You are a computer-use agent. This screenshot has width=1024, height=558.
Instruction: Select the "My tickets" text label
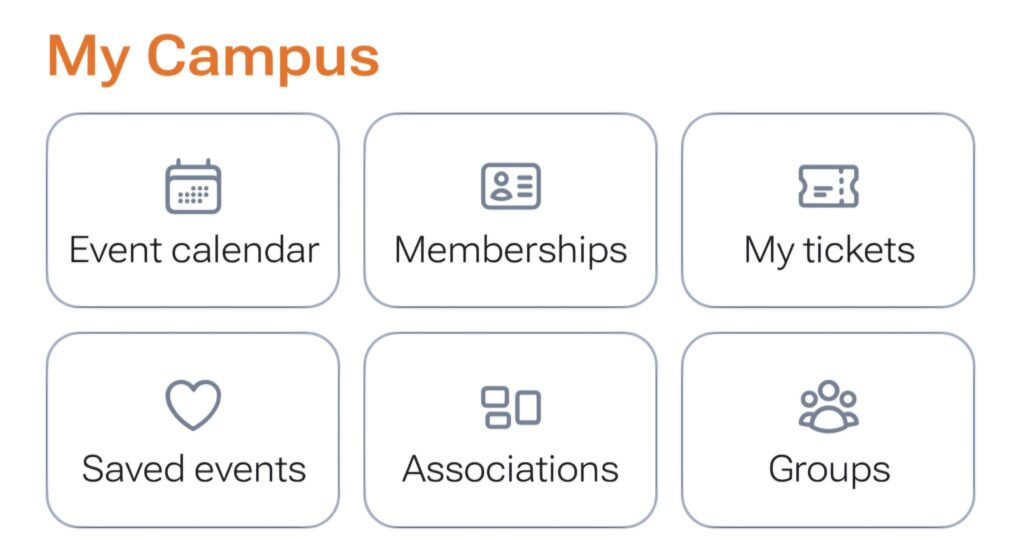829,252
